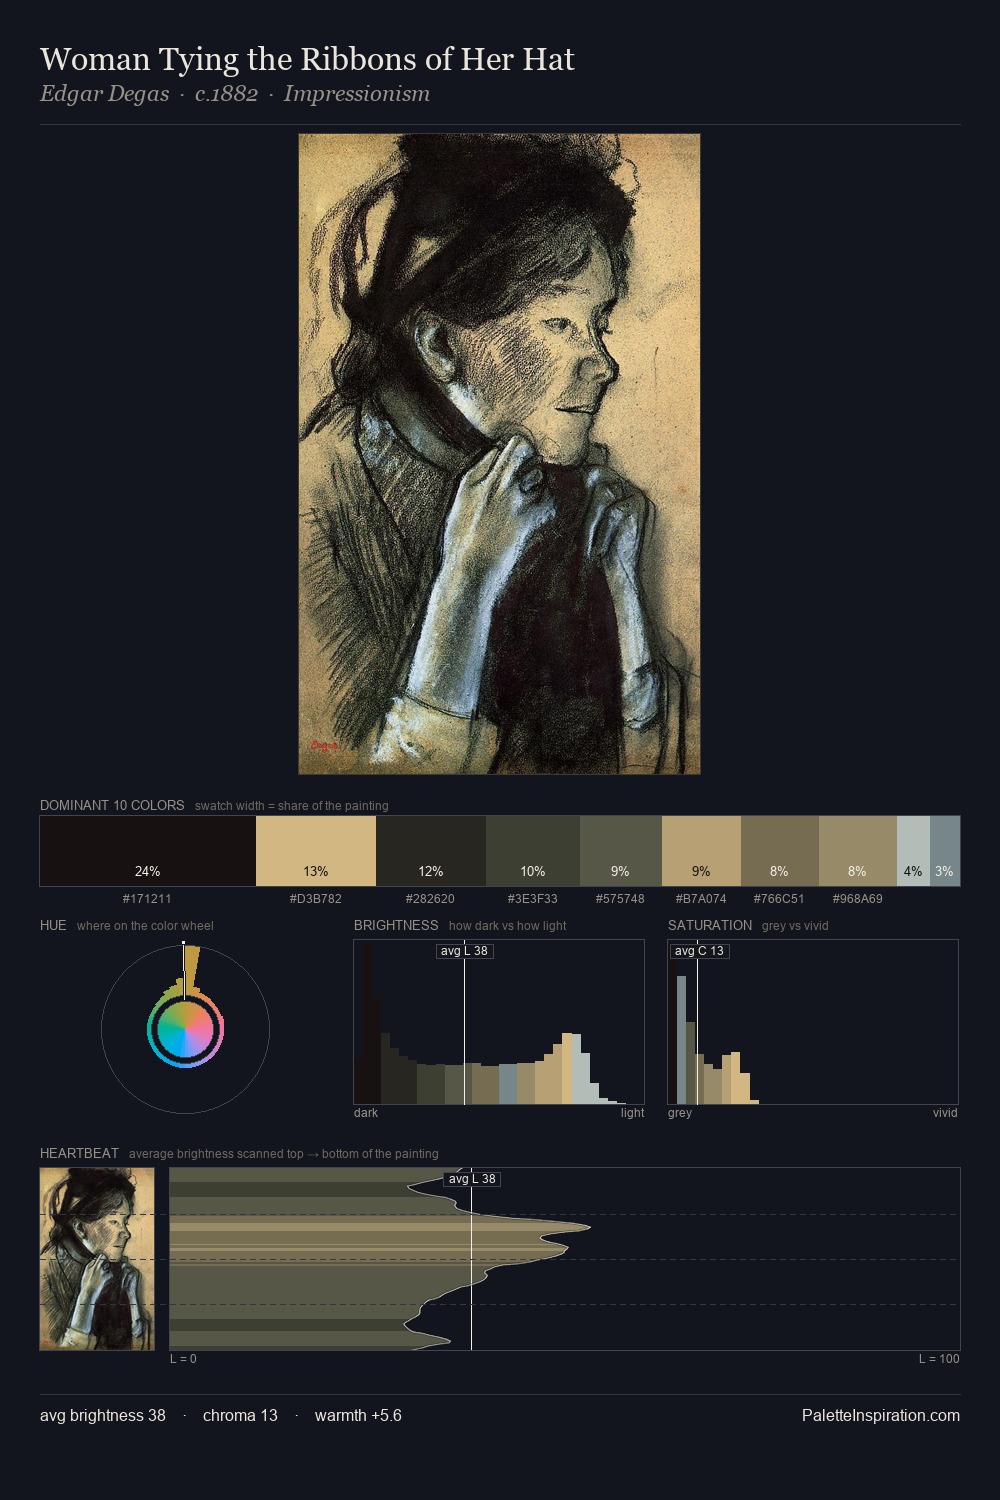
Task: Select the 13% tan swatch #D3B782
Action: (x=316, y=851)
